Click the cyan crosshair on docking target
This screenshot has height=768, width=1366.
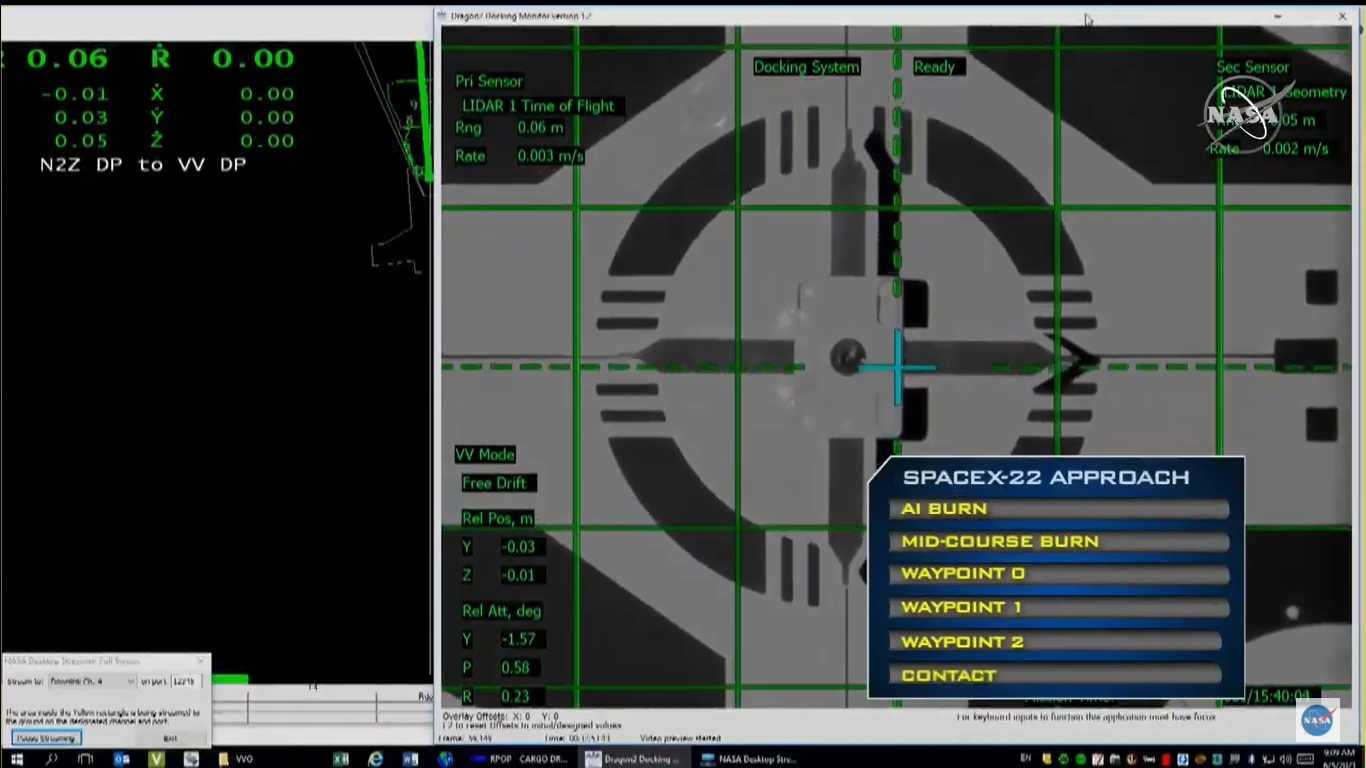897,368
